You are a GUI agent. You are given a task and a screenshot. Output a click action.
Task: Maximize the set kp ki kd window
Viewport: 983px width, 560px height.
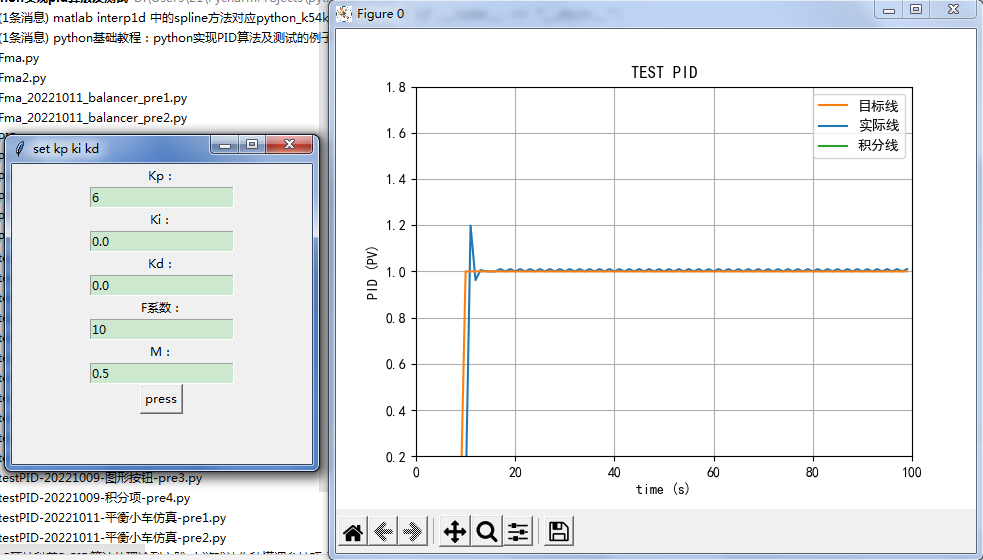(x=252, y=145)
